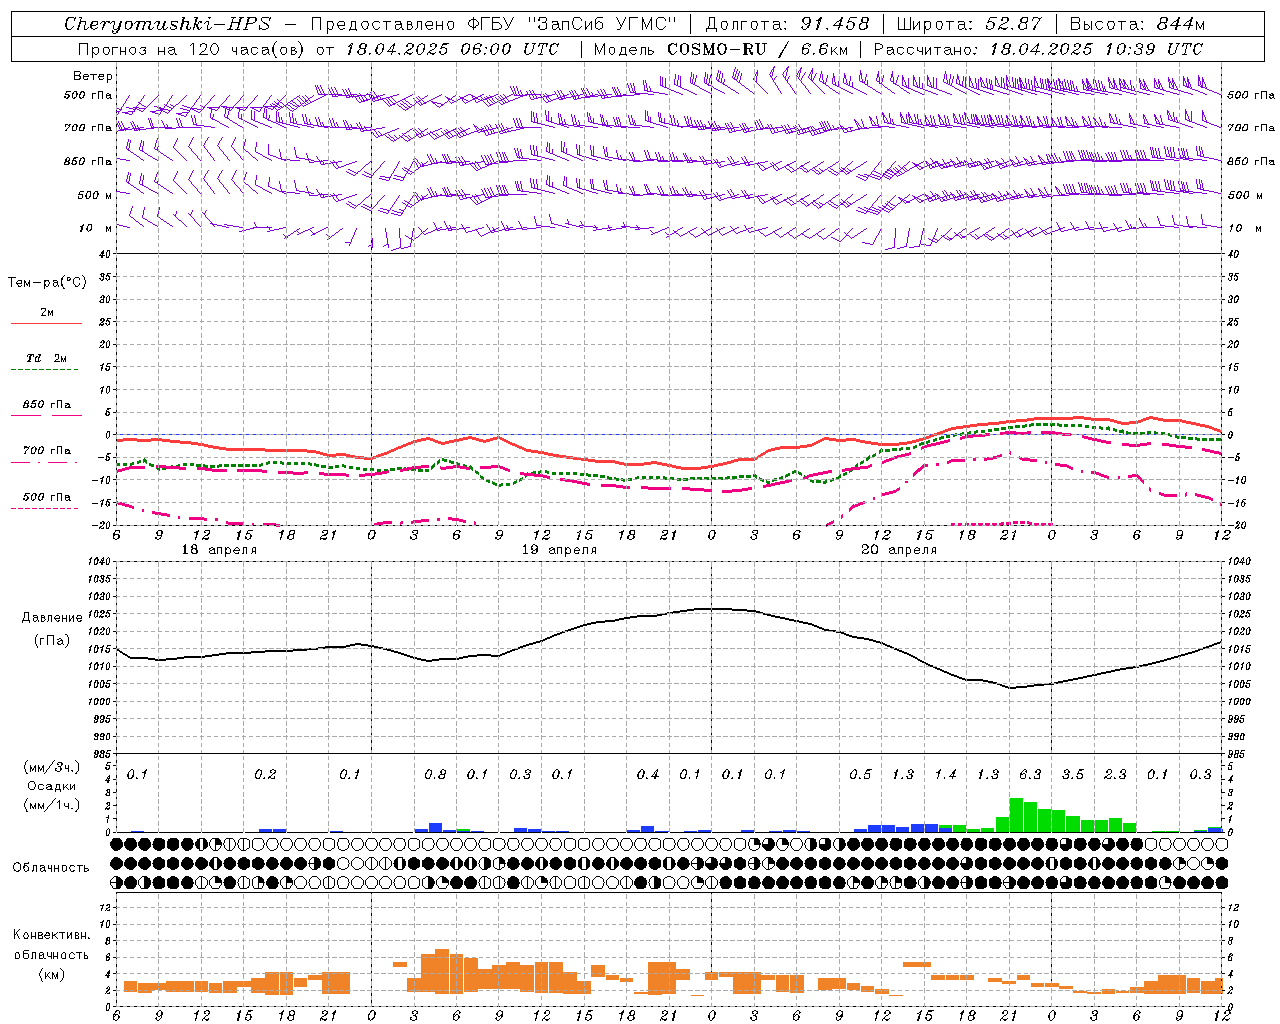Click the 0.8 precipitation total
Viewport: 1280px width, 1024px height.
(x=435, y=774)
